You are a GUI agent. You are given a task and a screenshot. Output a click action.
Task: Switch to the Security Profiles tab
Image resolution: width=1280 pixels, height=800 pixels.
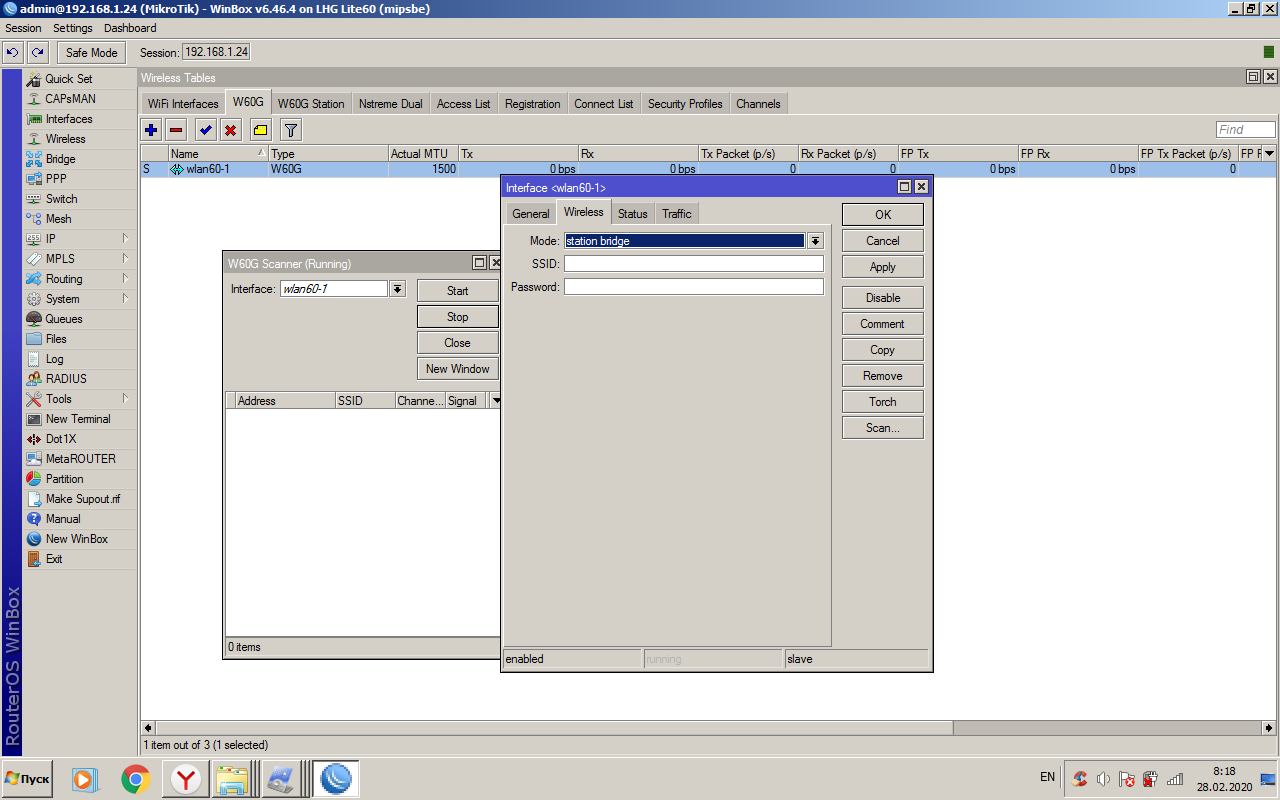click(684, 104)
